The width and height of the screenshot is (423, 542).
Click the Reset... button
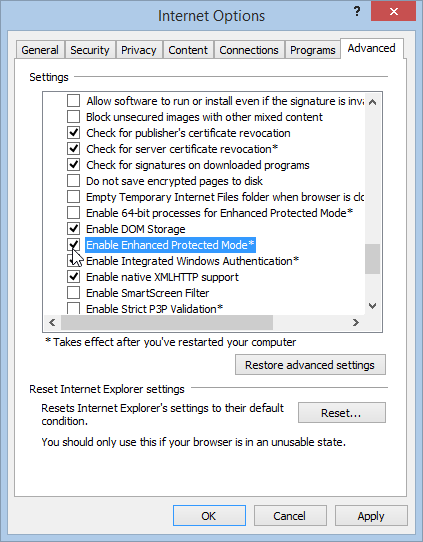341,412
